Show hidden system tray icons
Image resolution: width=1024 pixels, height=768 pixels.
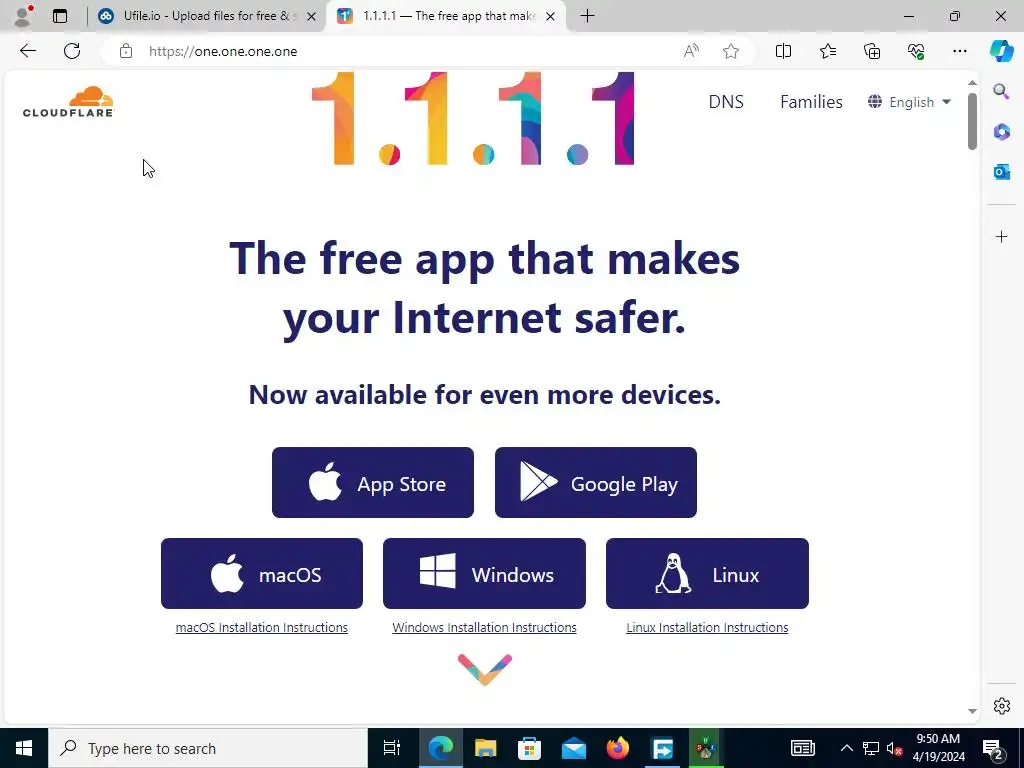pyautogui.click(x=846, y=748)
